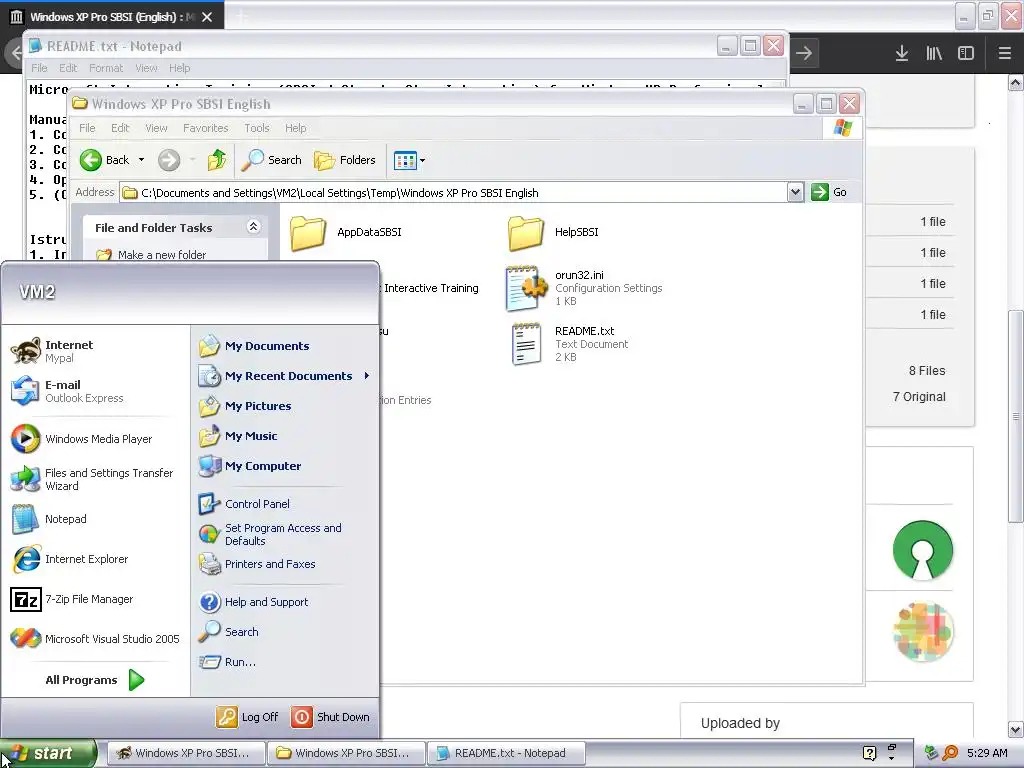Close the Windows XP Pro SBSI browser tab
1024x768 pixels.
click(x=207, y=17)
